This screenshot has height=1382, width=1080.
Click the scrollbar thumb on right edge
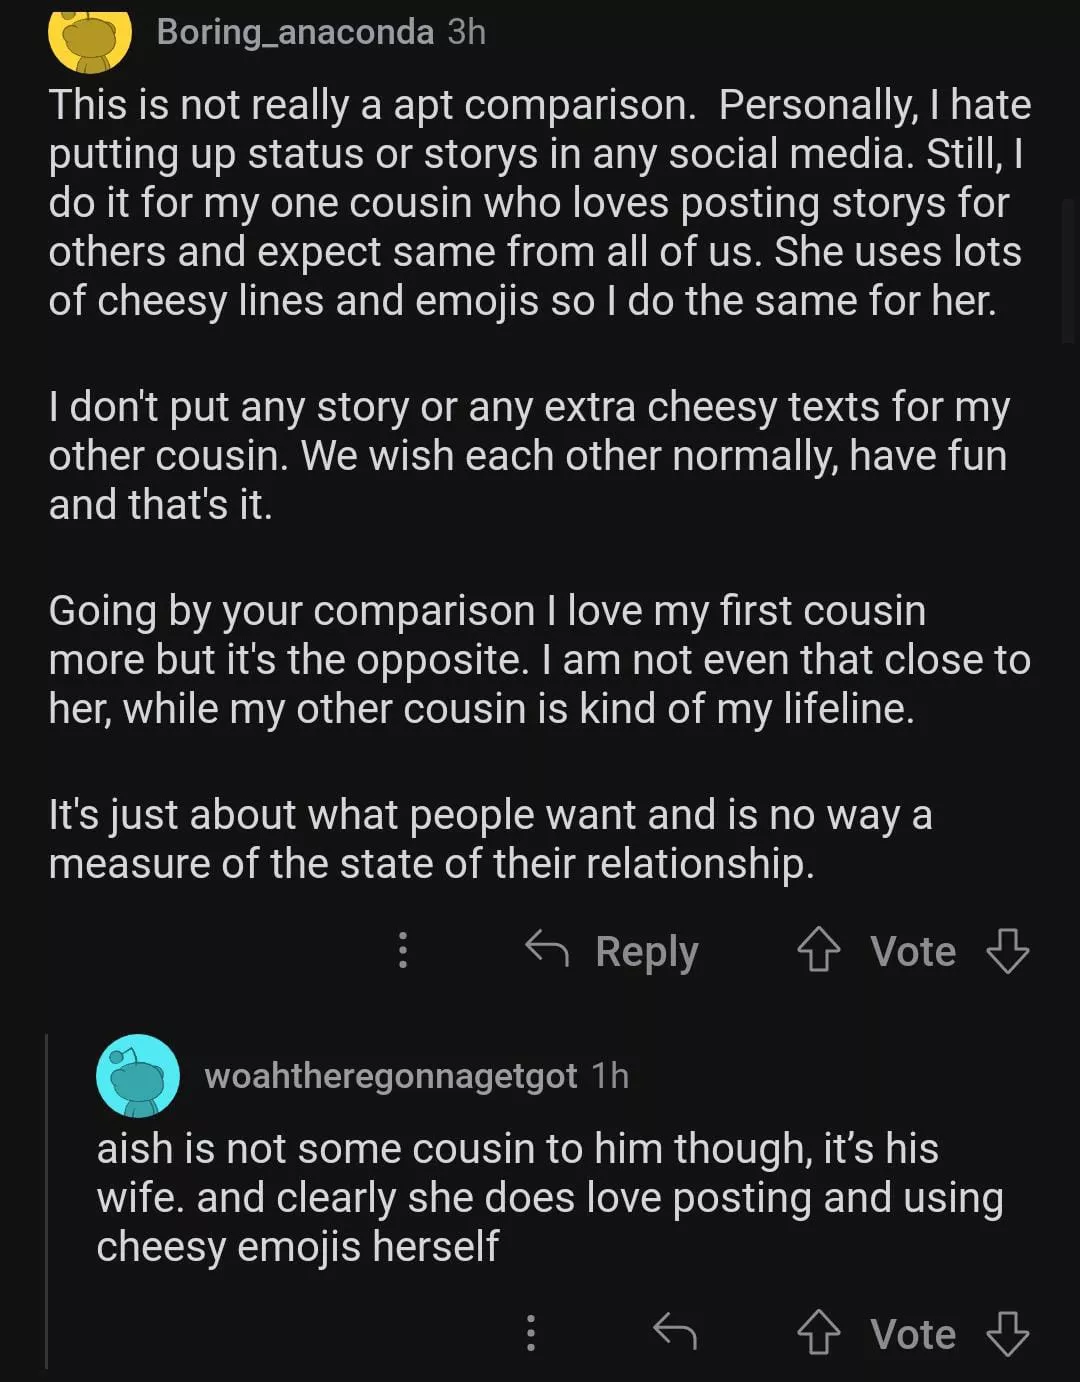pos(1068,270)
